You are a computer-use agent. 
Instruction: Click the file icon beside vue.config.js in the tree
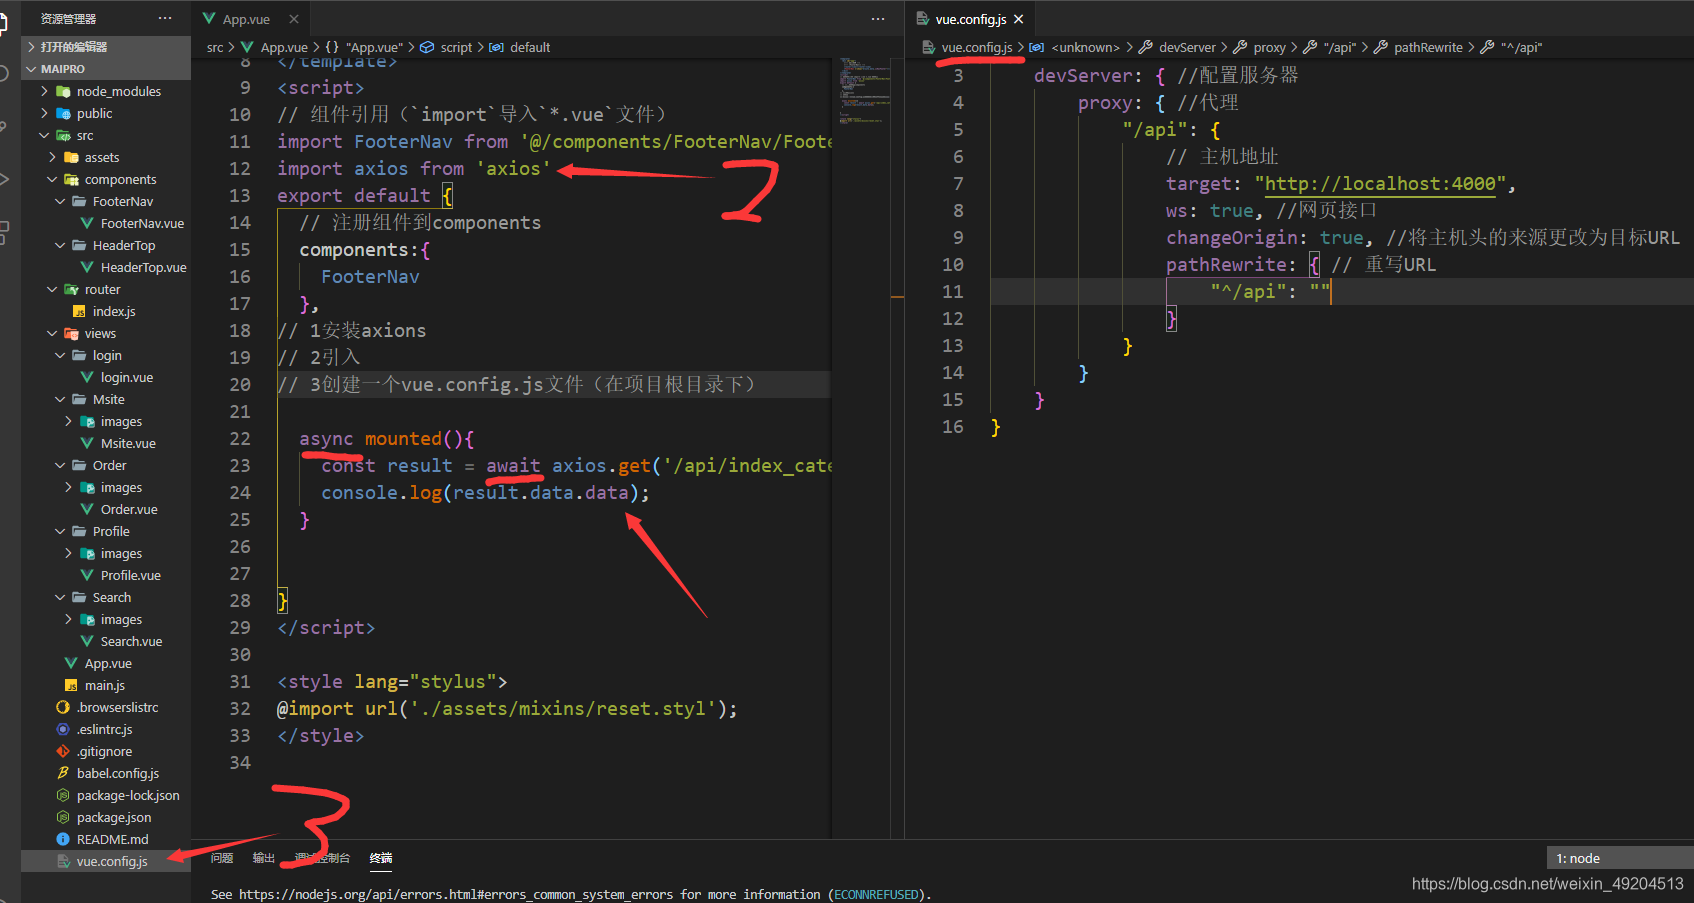click(63, 861)
